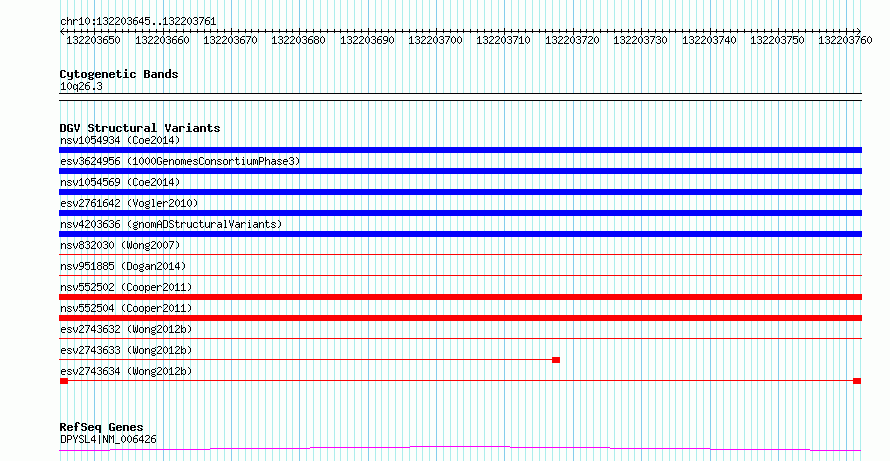Viewport: 890px width, 461px height.
Task: Open the nsv1054569 (Coe2014) variant label
Action: coord(120,182)
